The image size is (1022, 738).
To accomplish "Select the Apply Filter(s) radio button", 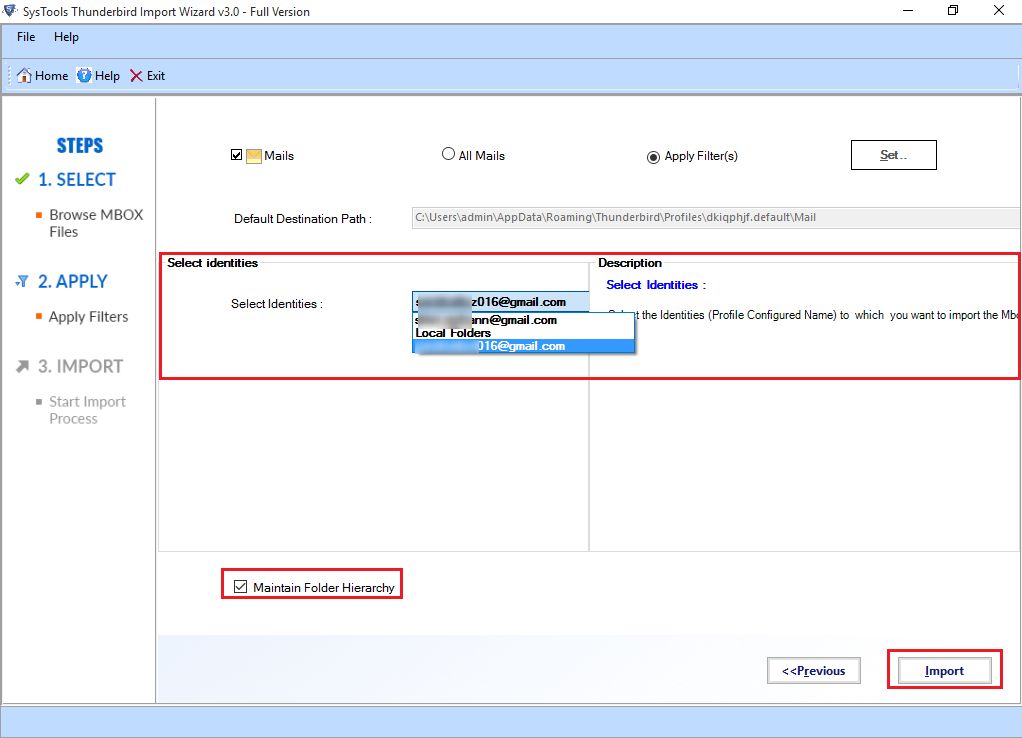I will tap(654, 156).
